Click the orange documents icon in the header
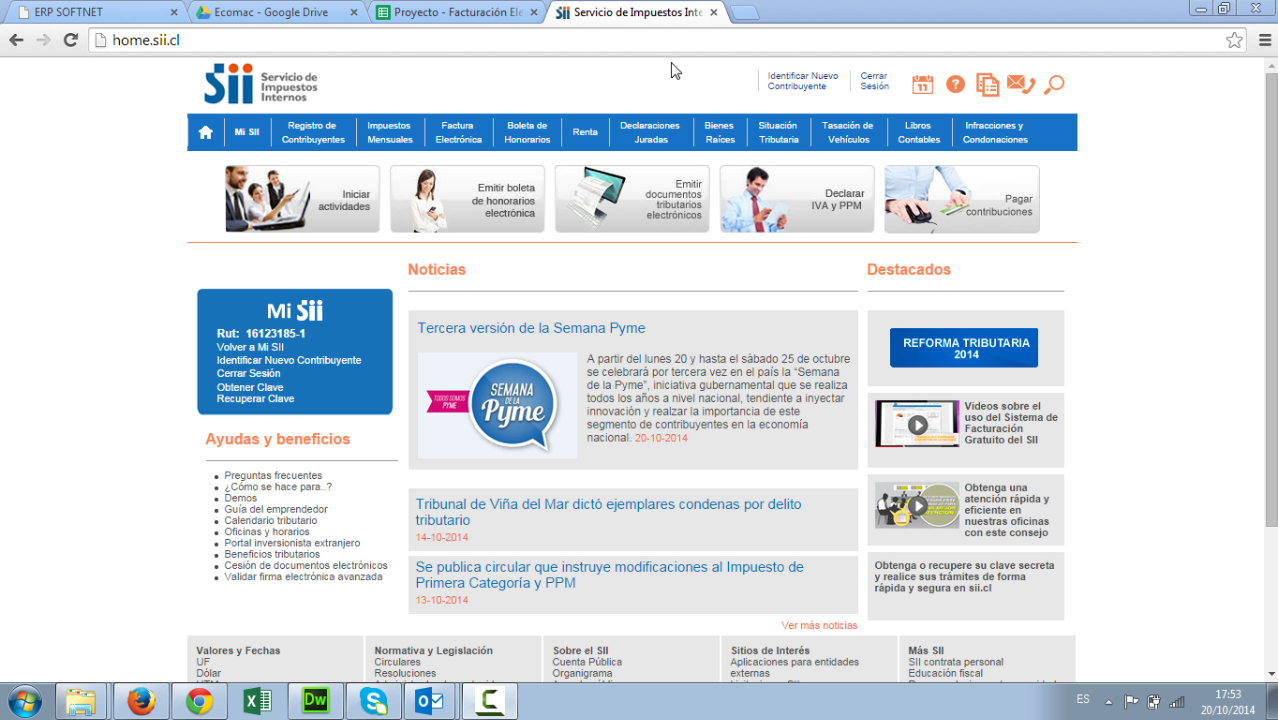Viewport: 1278px width, 720px height. coord(987,85)
